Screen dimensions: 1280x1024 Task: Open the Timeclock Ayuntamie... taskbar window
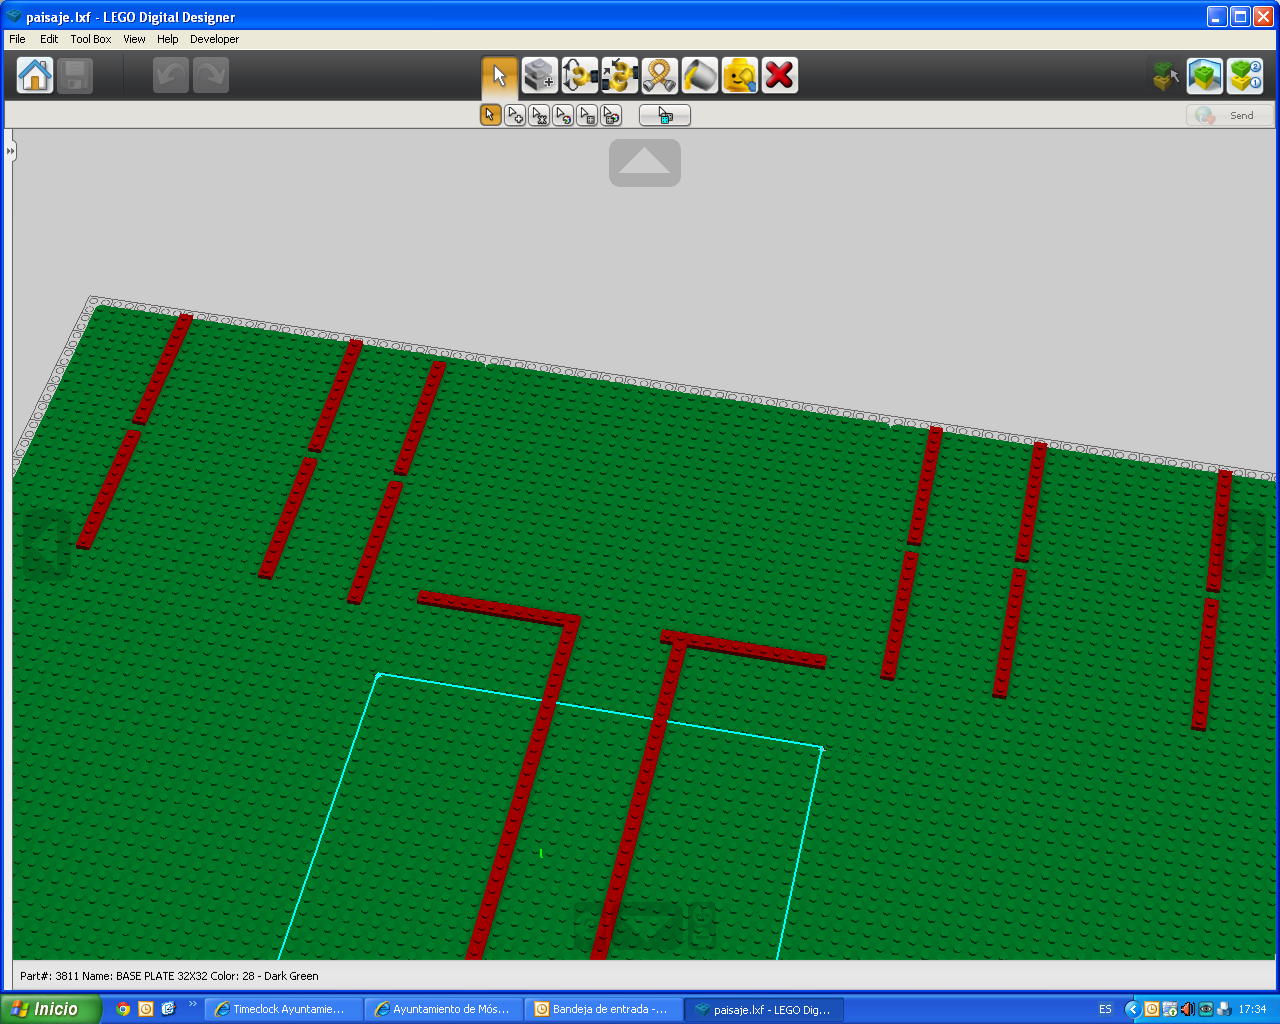(x=284, y=1010)
